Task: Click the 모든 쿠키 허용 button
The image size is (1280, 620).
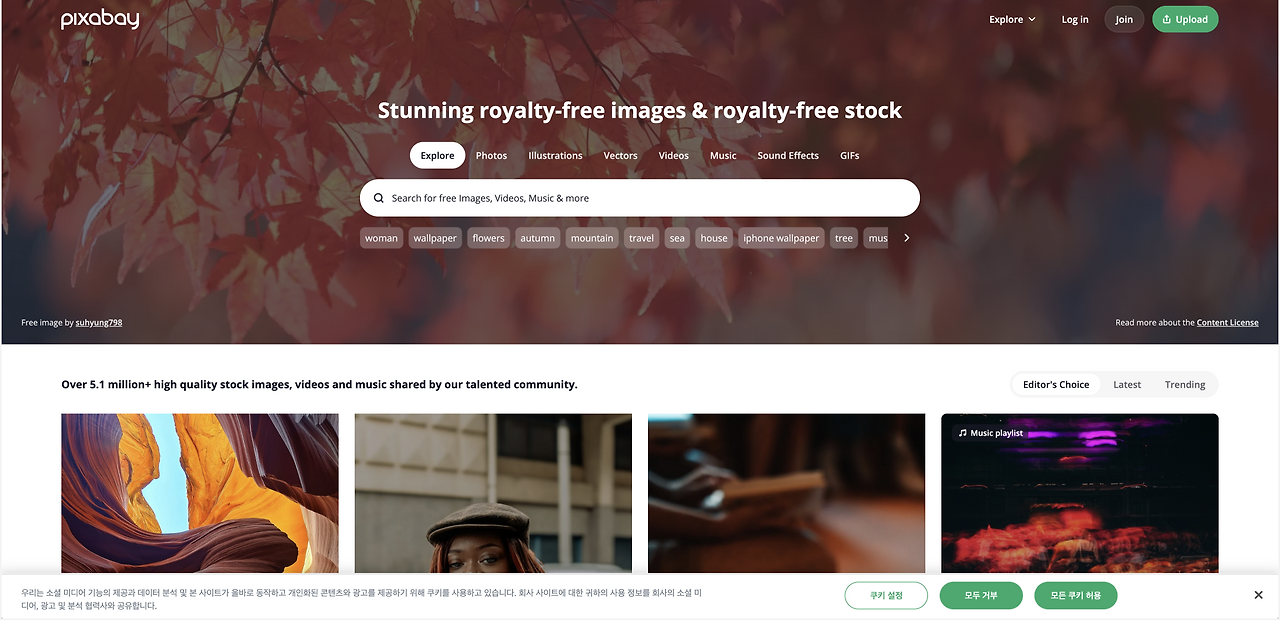Action: tap(1075, 595)
